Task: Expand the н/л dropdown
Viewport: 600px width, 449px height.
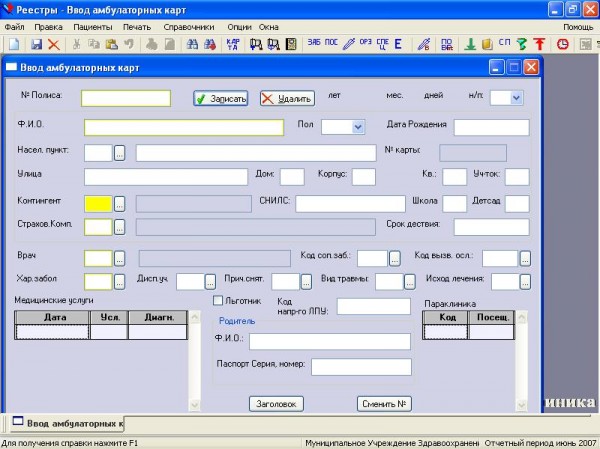Action: pos(516,98)
